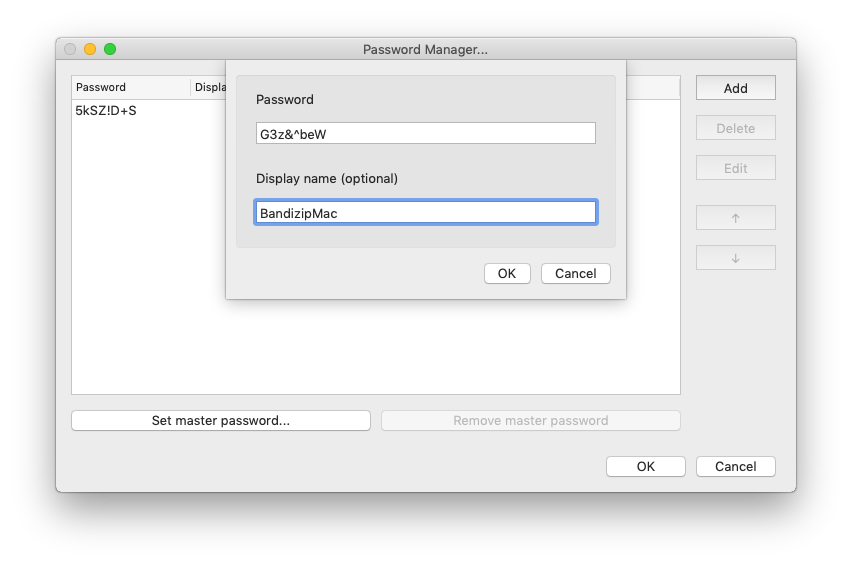Click the up arrow reorder button
The height and width of the screenshot is (566, 852).
coord(735,218)
